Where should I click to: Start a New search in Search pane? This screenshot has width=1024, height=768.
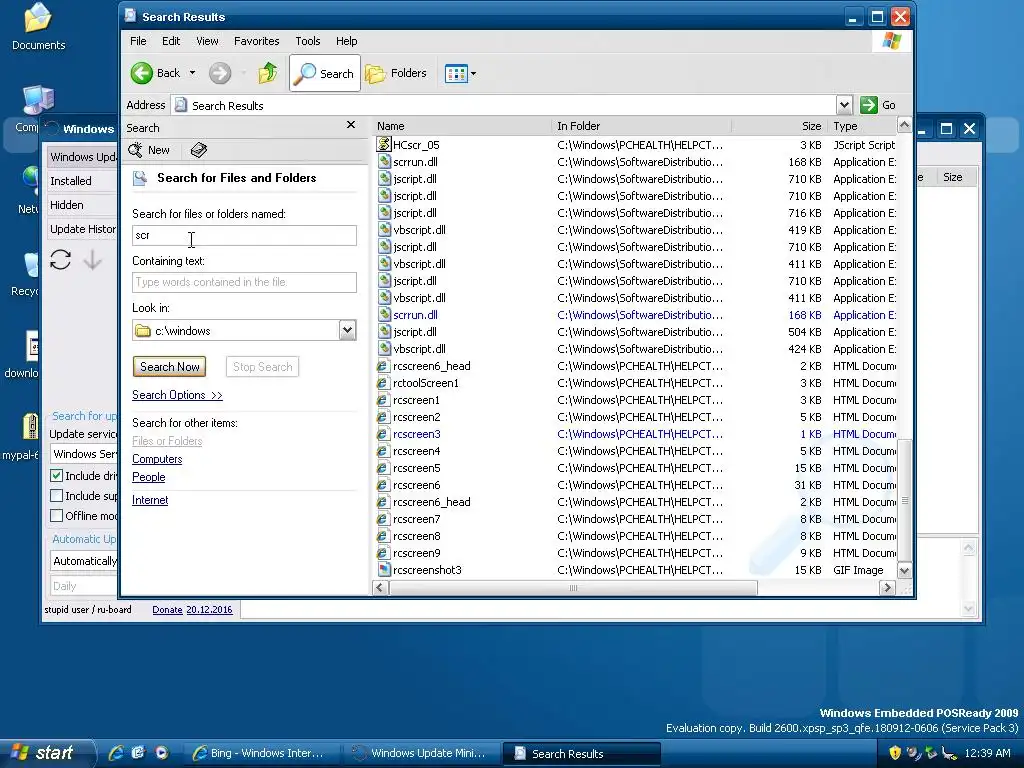click(150, 150)
